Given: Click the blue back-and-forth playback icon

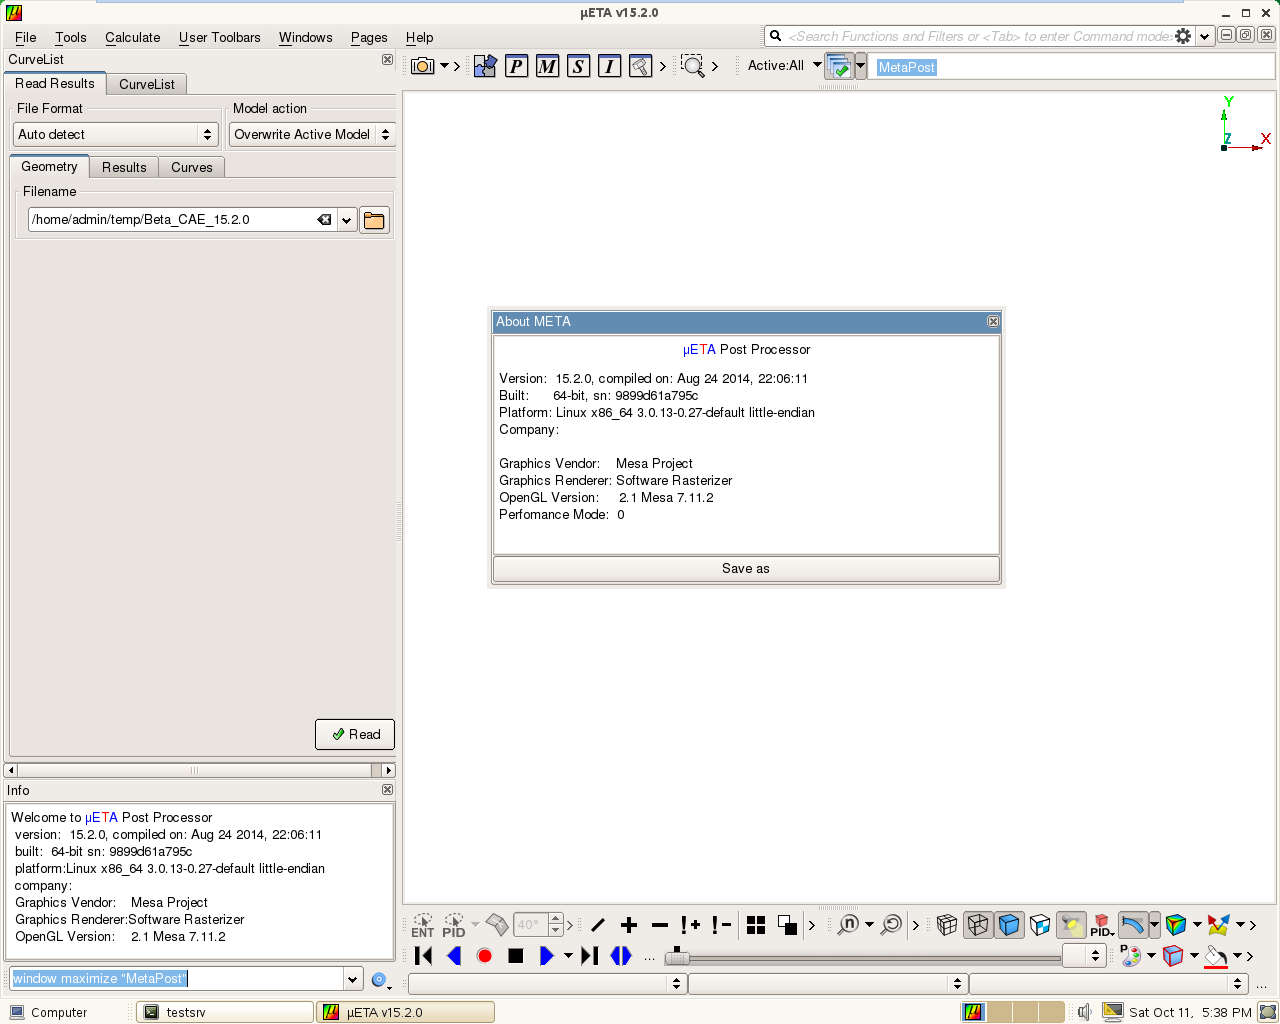Looking at the screenshot, I should 621,956.
